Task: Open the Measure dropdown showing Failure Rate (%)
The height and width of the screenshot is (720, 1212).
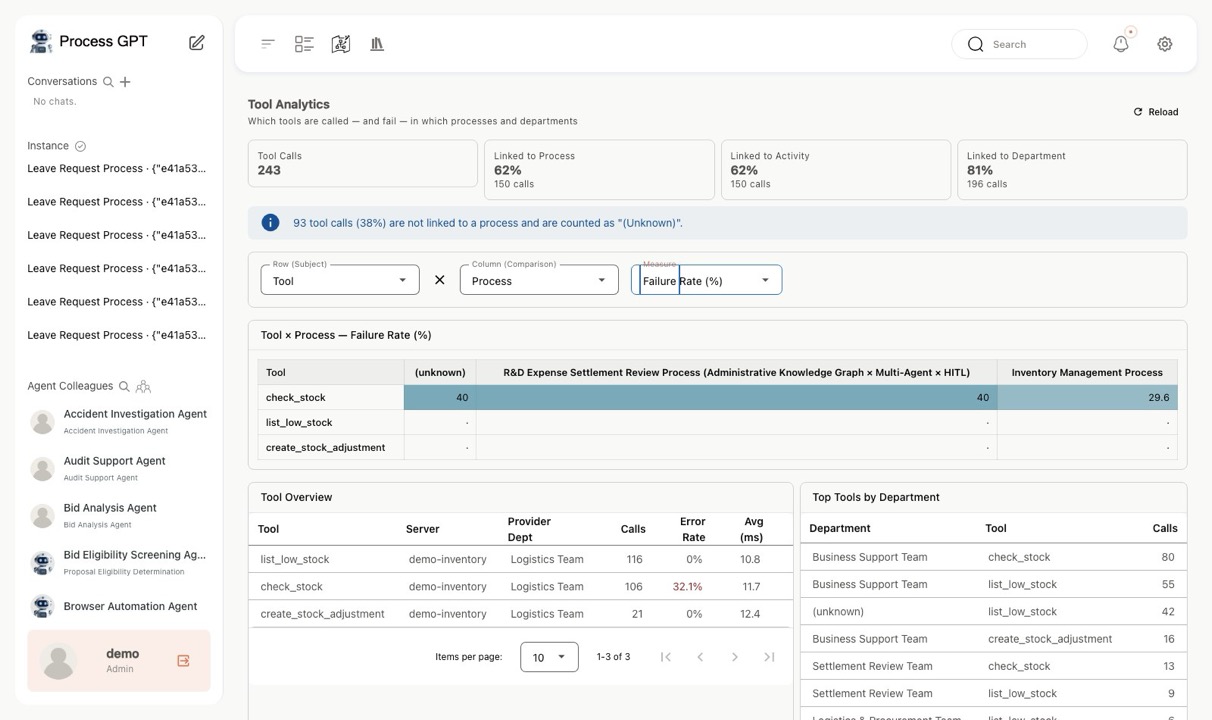Action: [706, 280]
